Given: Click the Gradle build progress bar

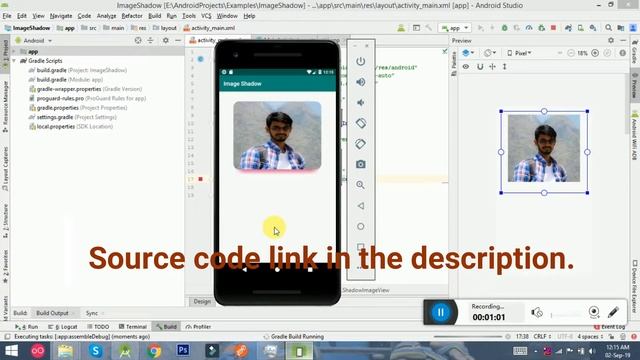Looking at the screenshot, I should pyautogui.click(x=468, y=337).
